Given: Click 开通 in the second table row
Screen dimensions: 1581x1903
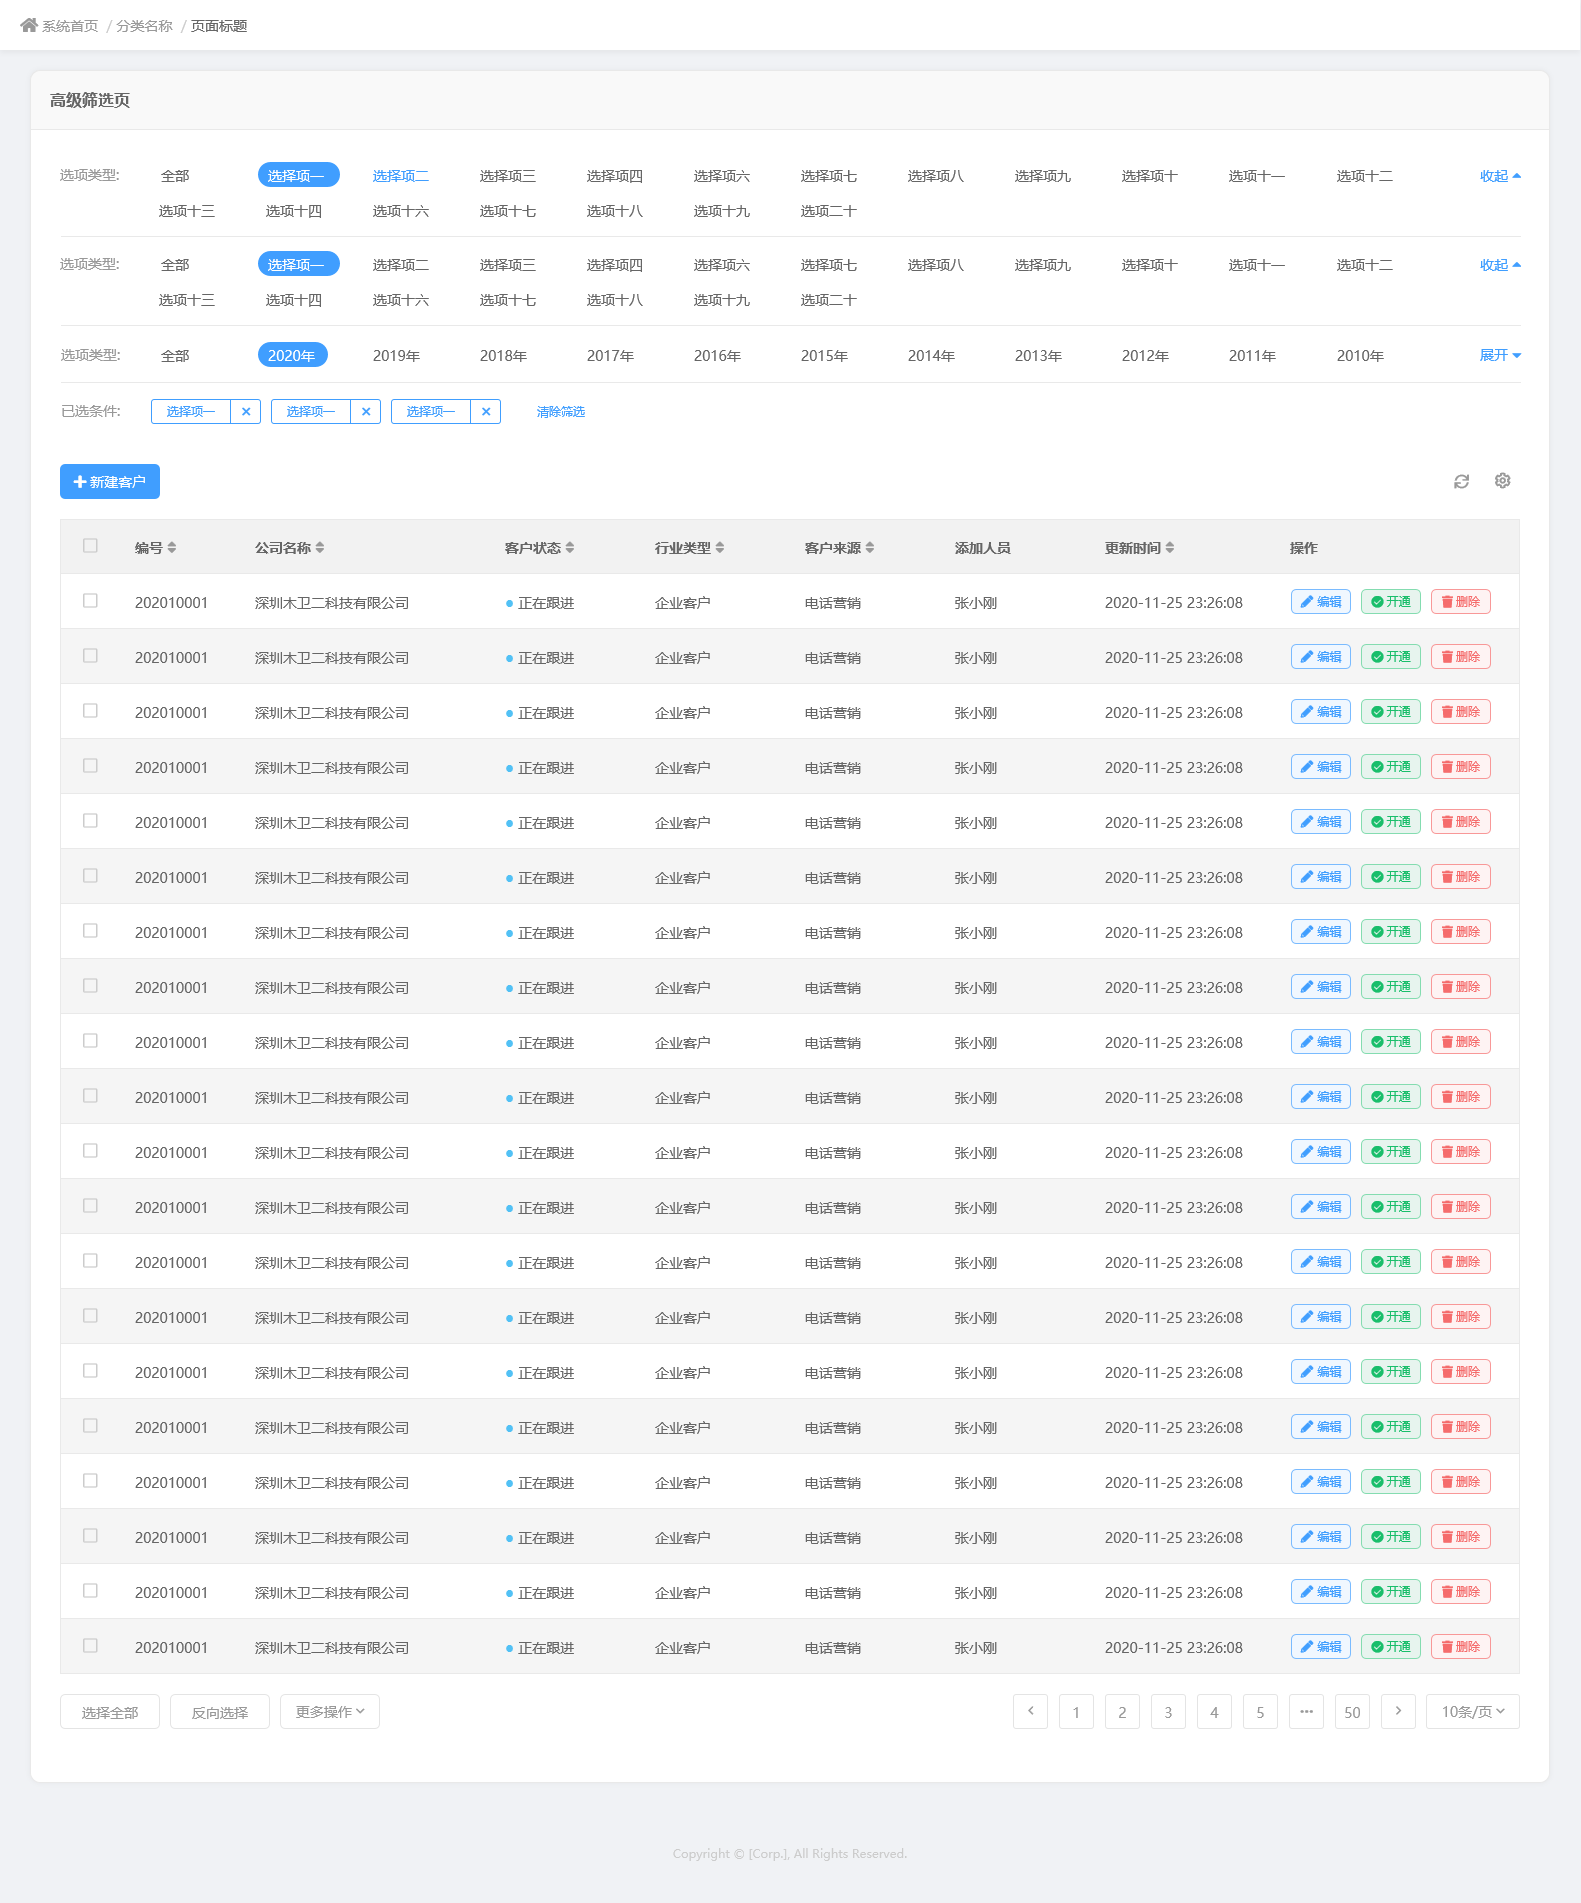Looking at the screenshot, I should 1391,657.
